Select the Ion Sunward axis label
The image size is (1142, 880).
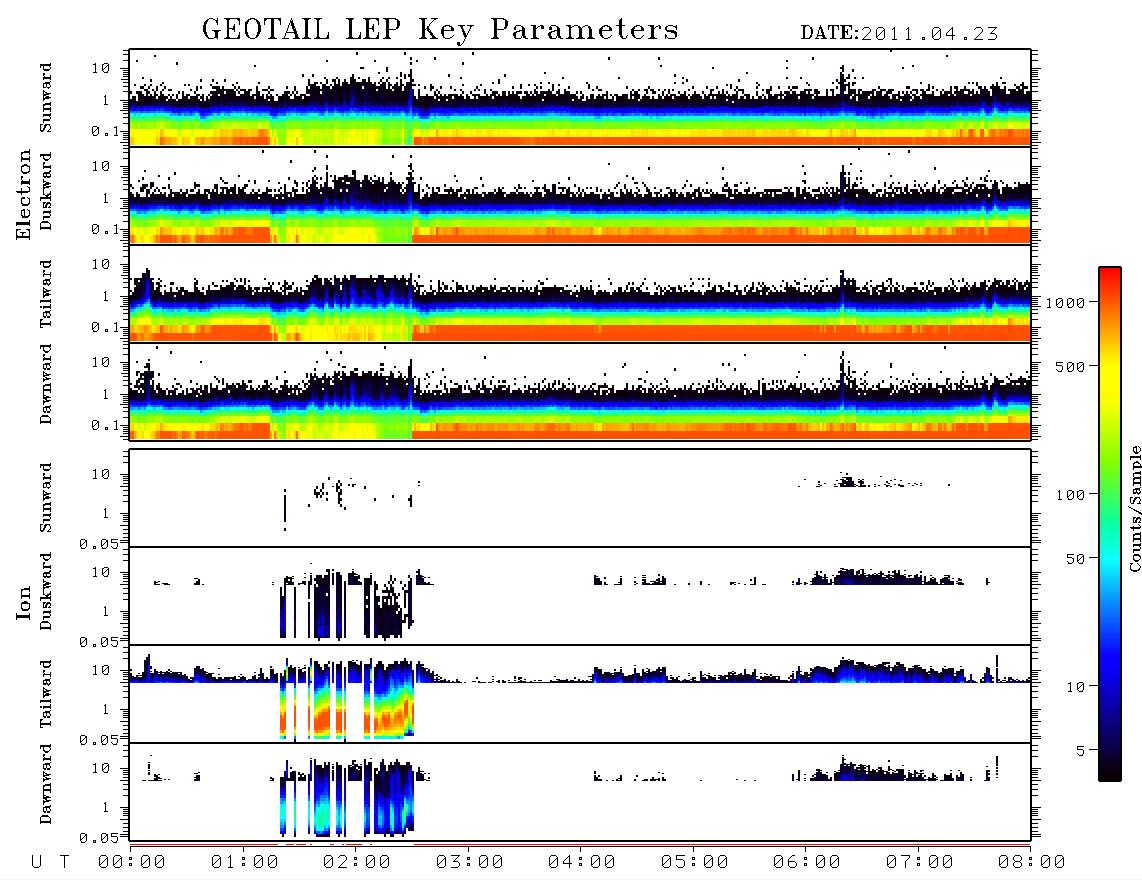point(46,498)
